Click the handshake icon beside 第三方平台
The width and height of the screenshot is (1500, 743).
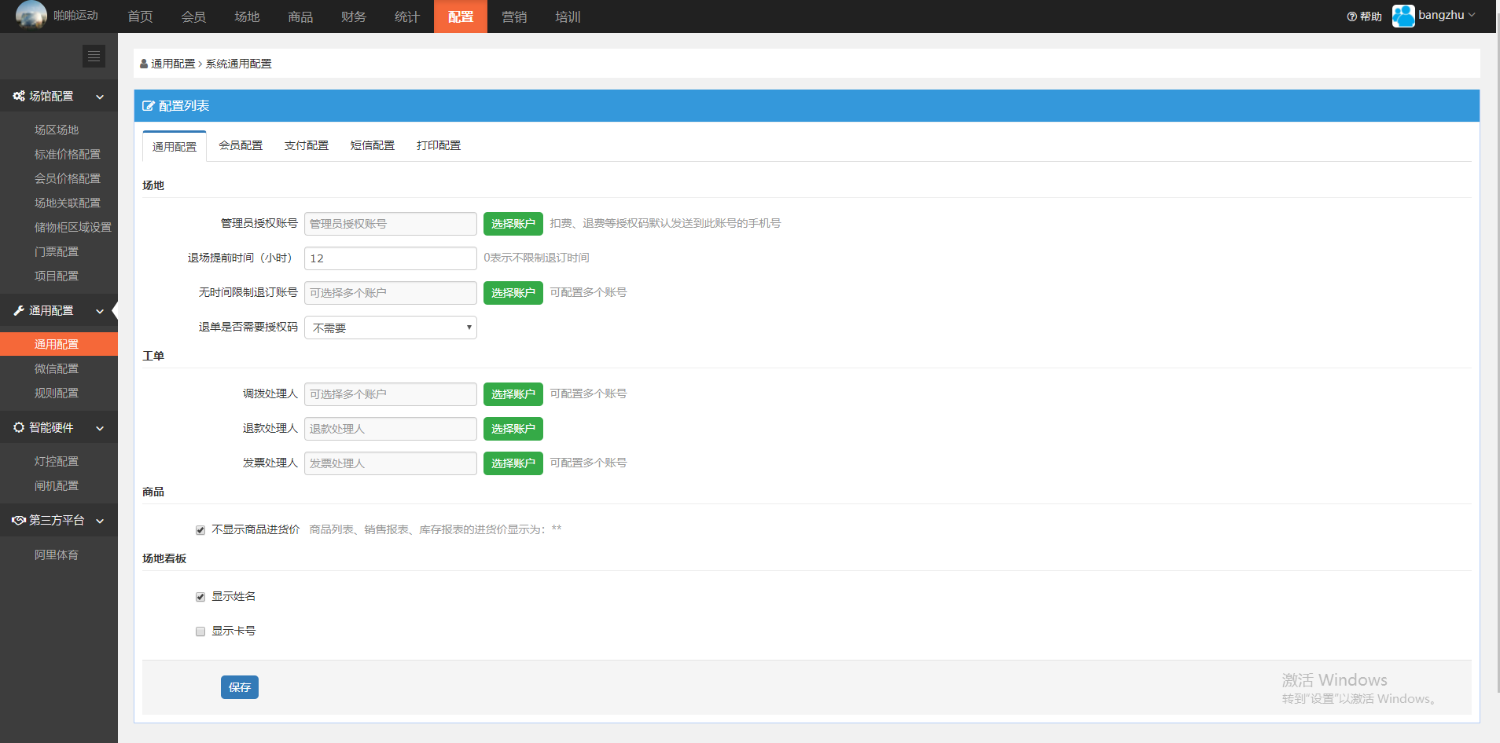[18, 520]
